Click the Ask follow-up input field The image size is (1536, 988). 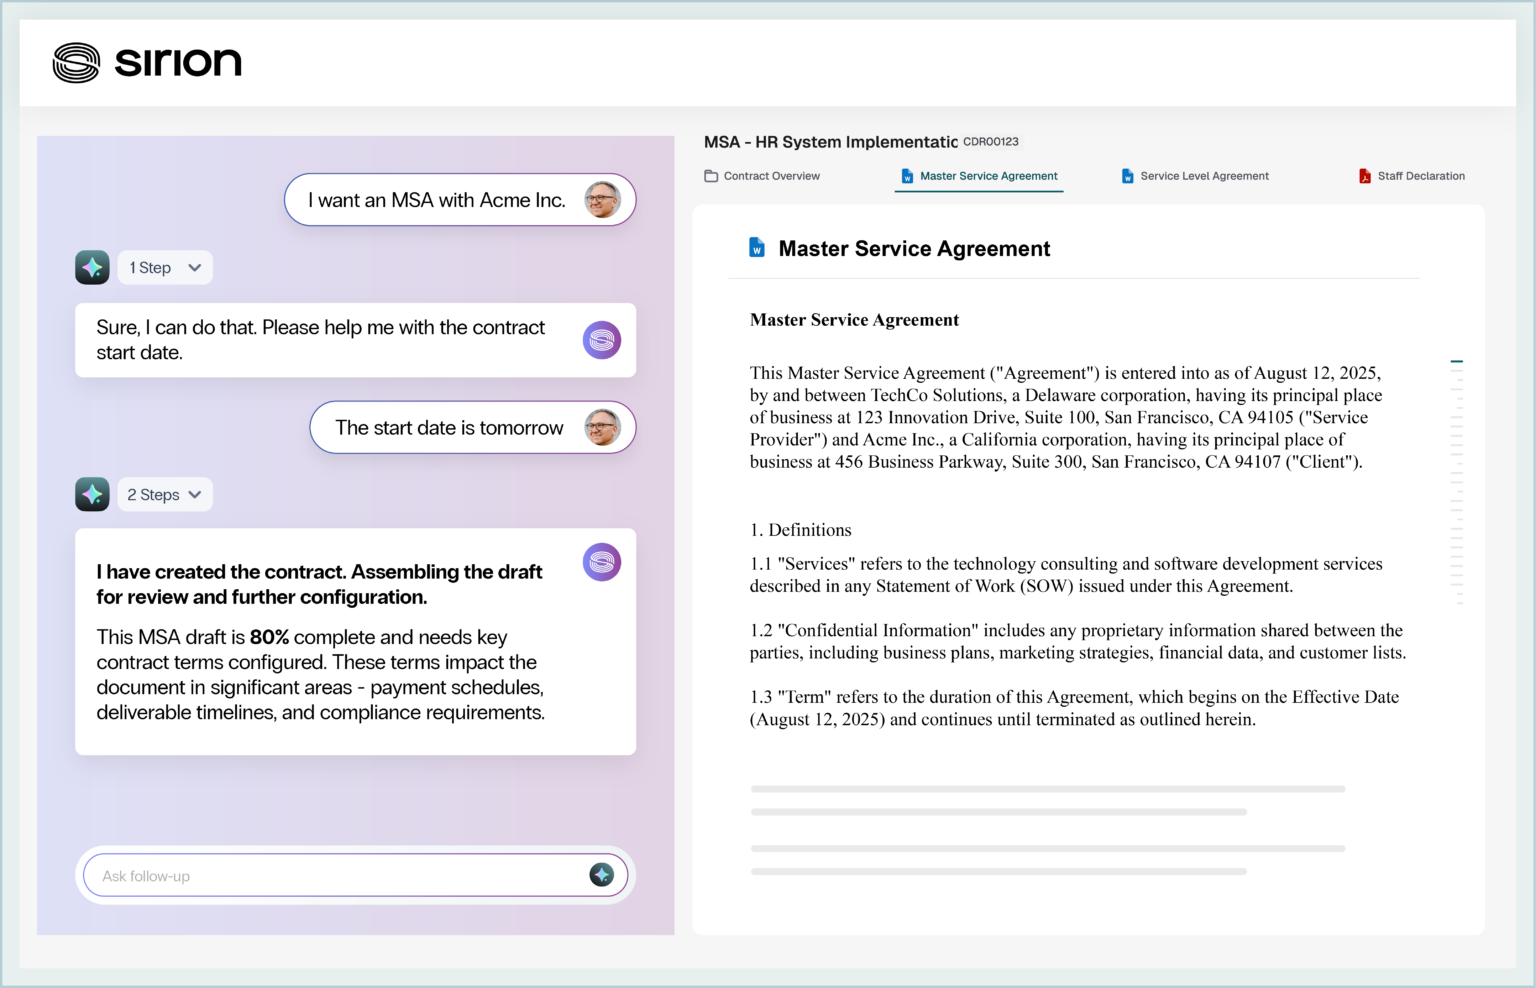(340, 876)
